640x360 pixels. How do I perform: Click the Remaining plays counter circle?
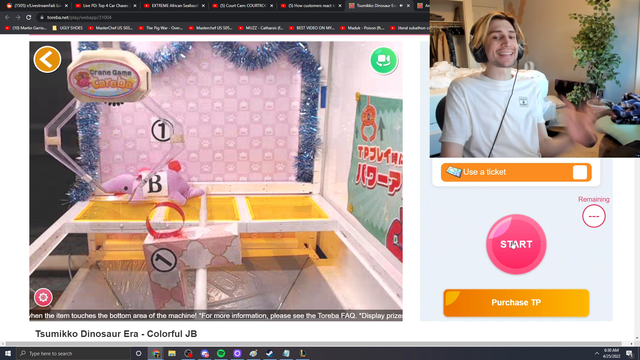tap(593, 216)
